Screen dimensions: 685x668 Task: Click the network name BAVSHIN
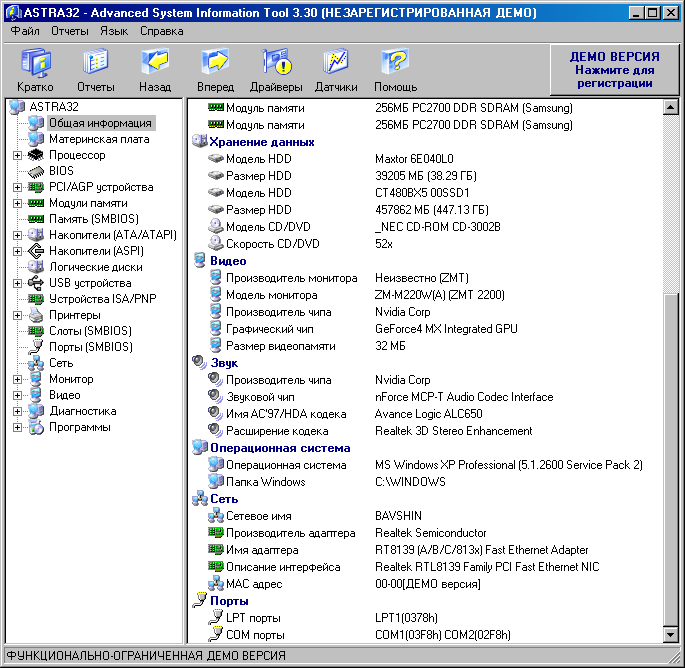398,516
